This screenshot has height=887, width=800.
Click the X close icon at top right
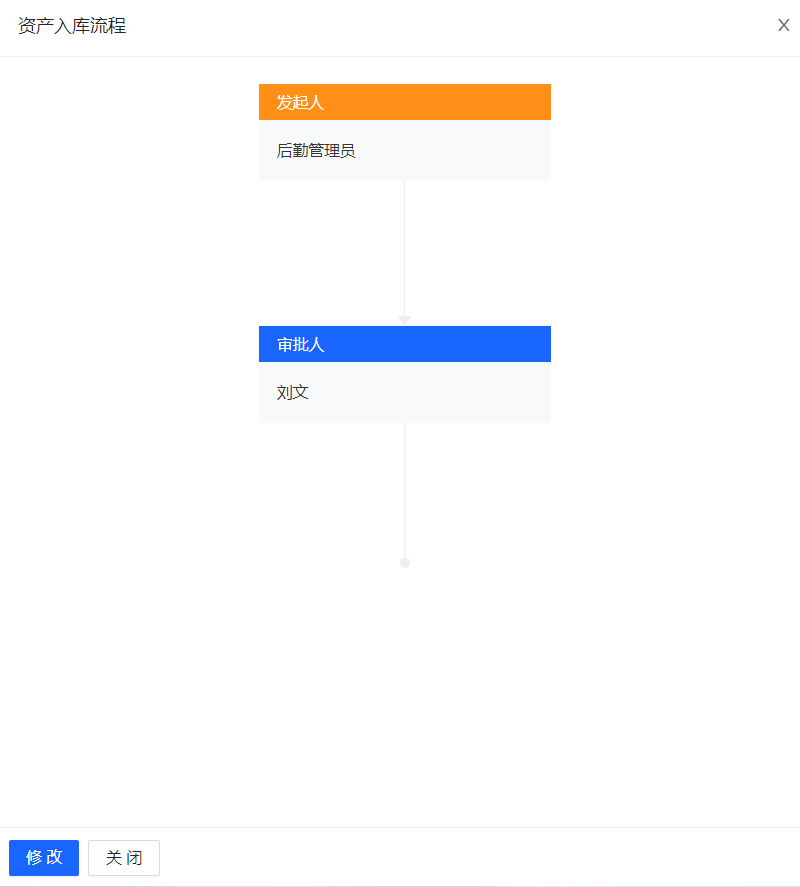click(784, 25)
